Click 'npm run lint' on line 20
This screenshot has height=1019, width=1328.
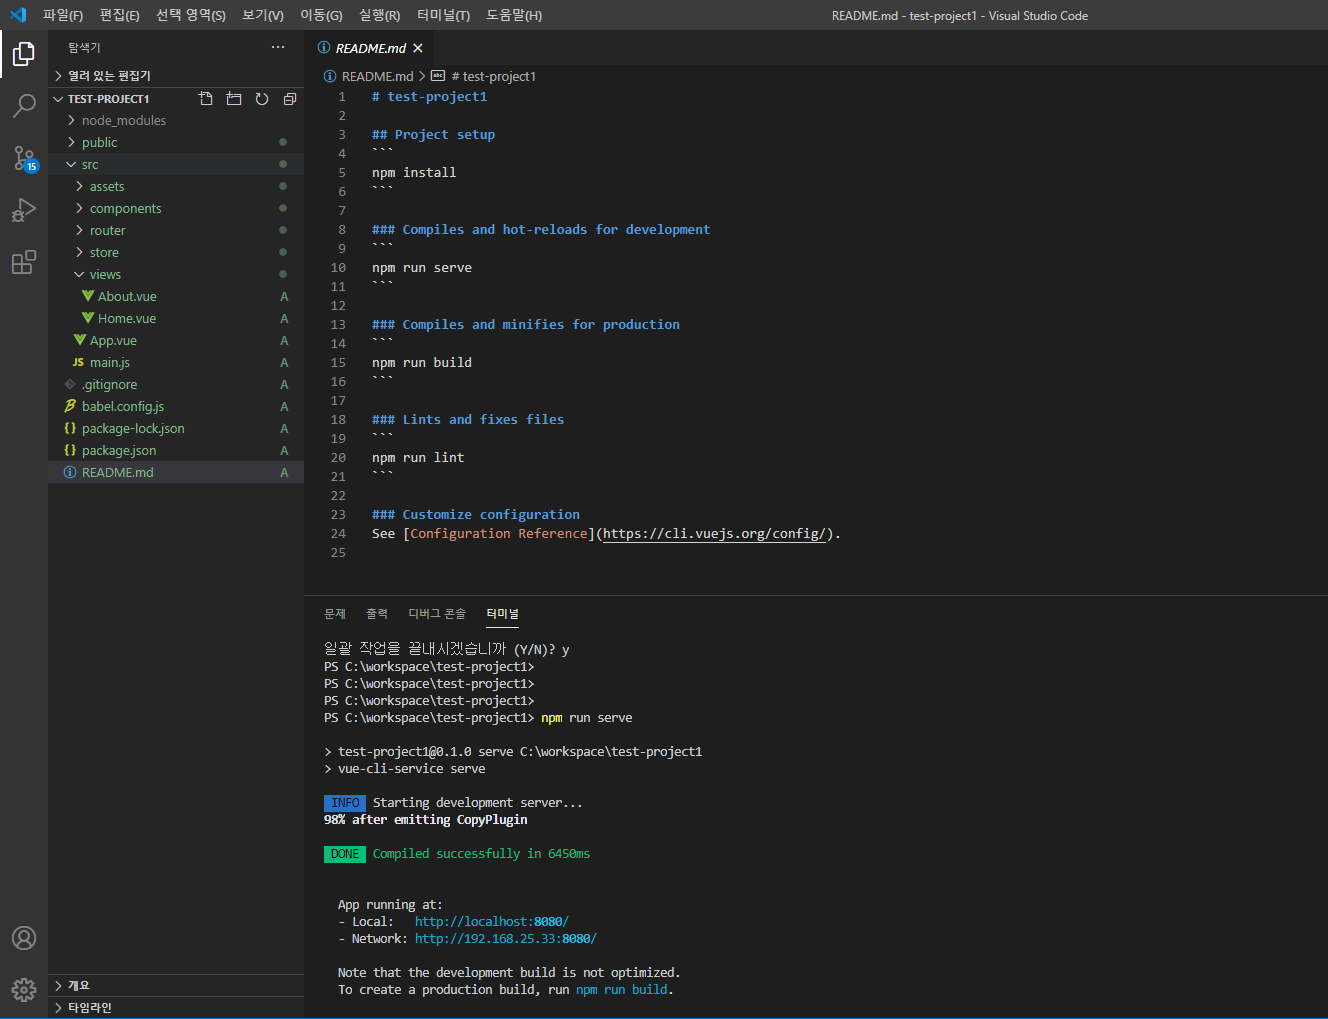coord(418,458)
